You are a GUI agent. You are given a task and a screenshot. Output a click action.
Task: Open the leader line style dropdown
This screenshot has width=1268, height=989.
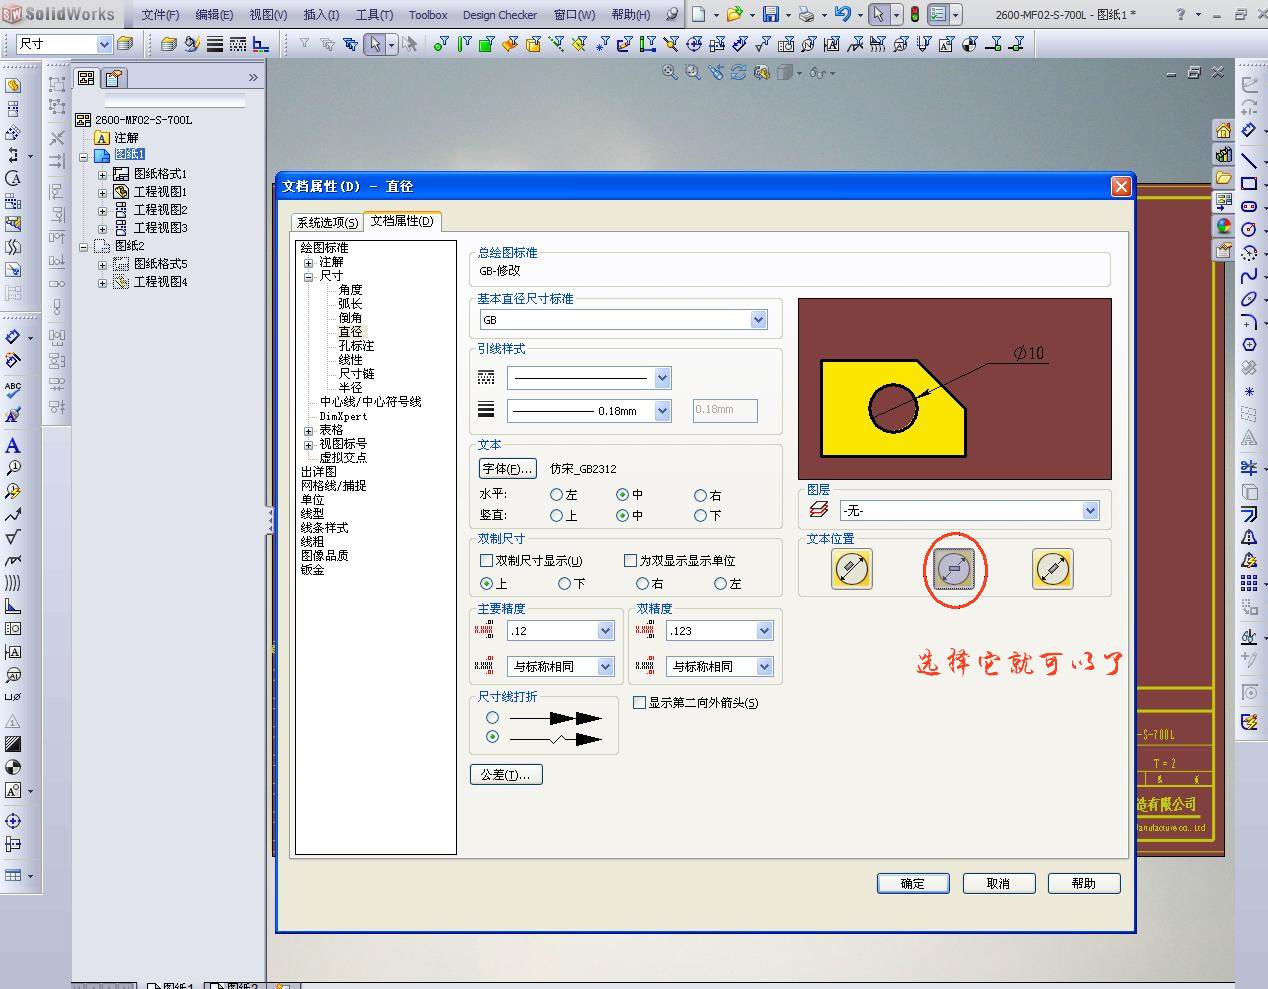point(662,378)
